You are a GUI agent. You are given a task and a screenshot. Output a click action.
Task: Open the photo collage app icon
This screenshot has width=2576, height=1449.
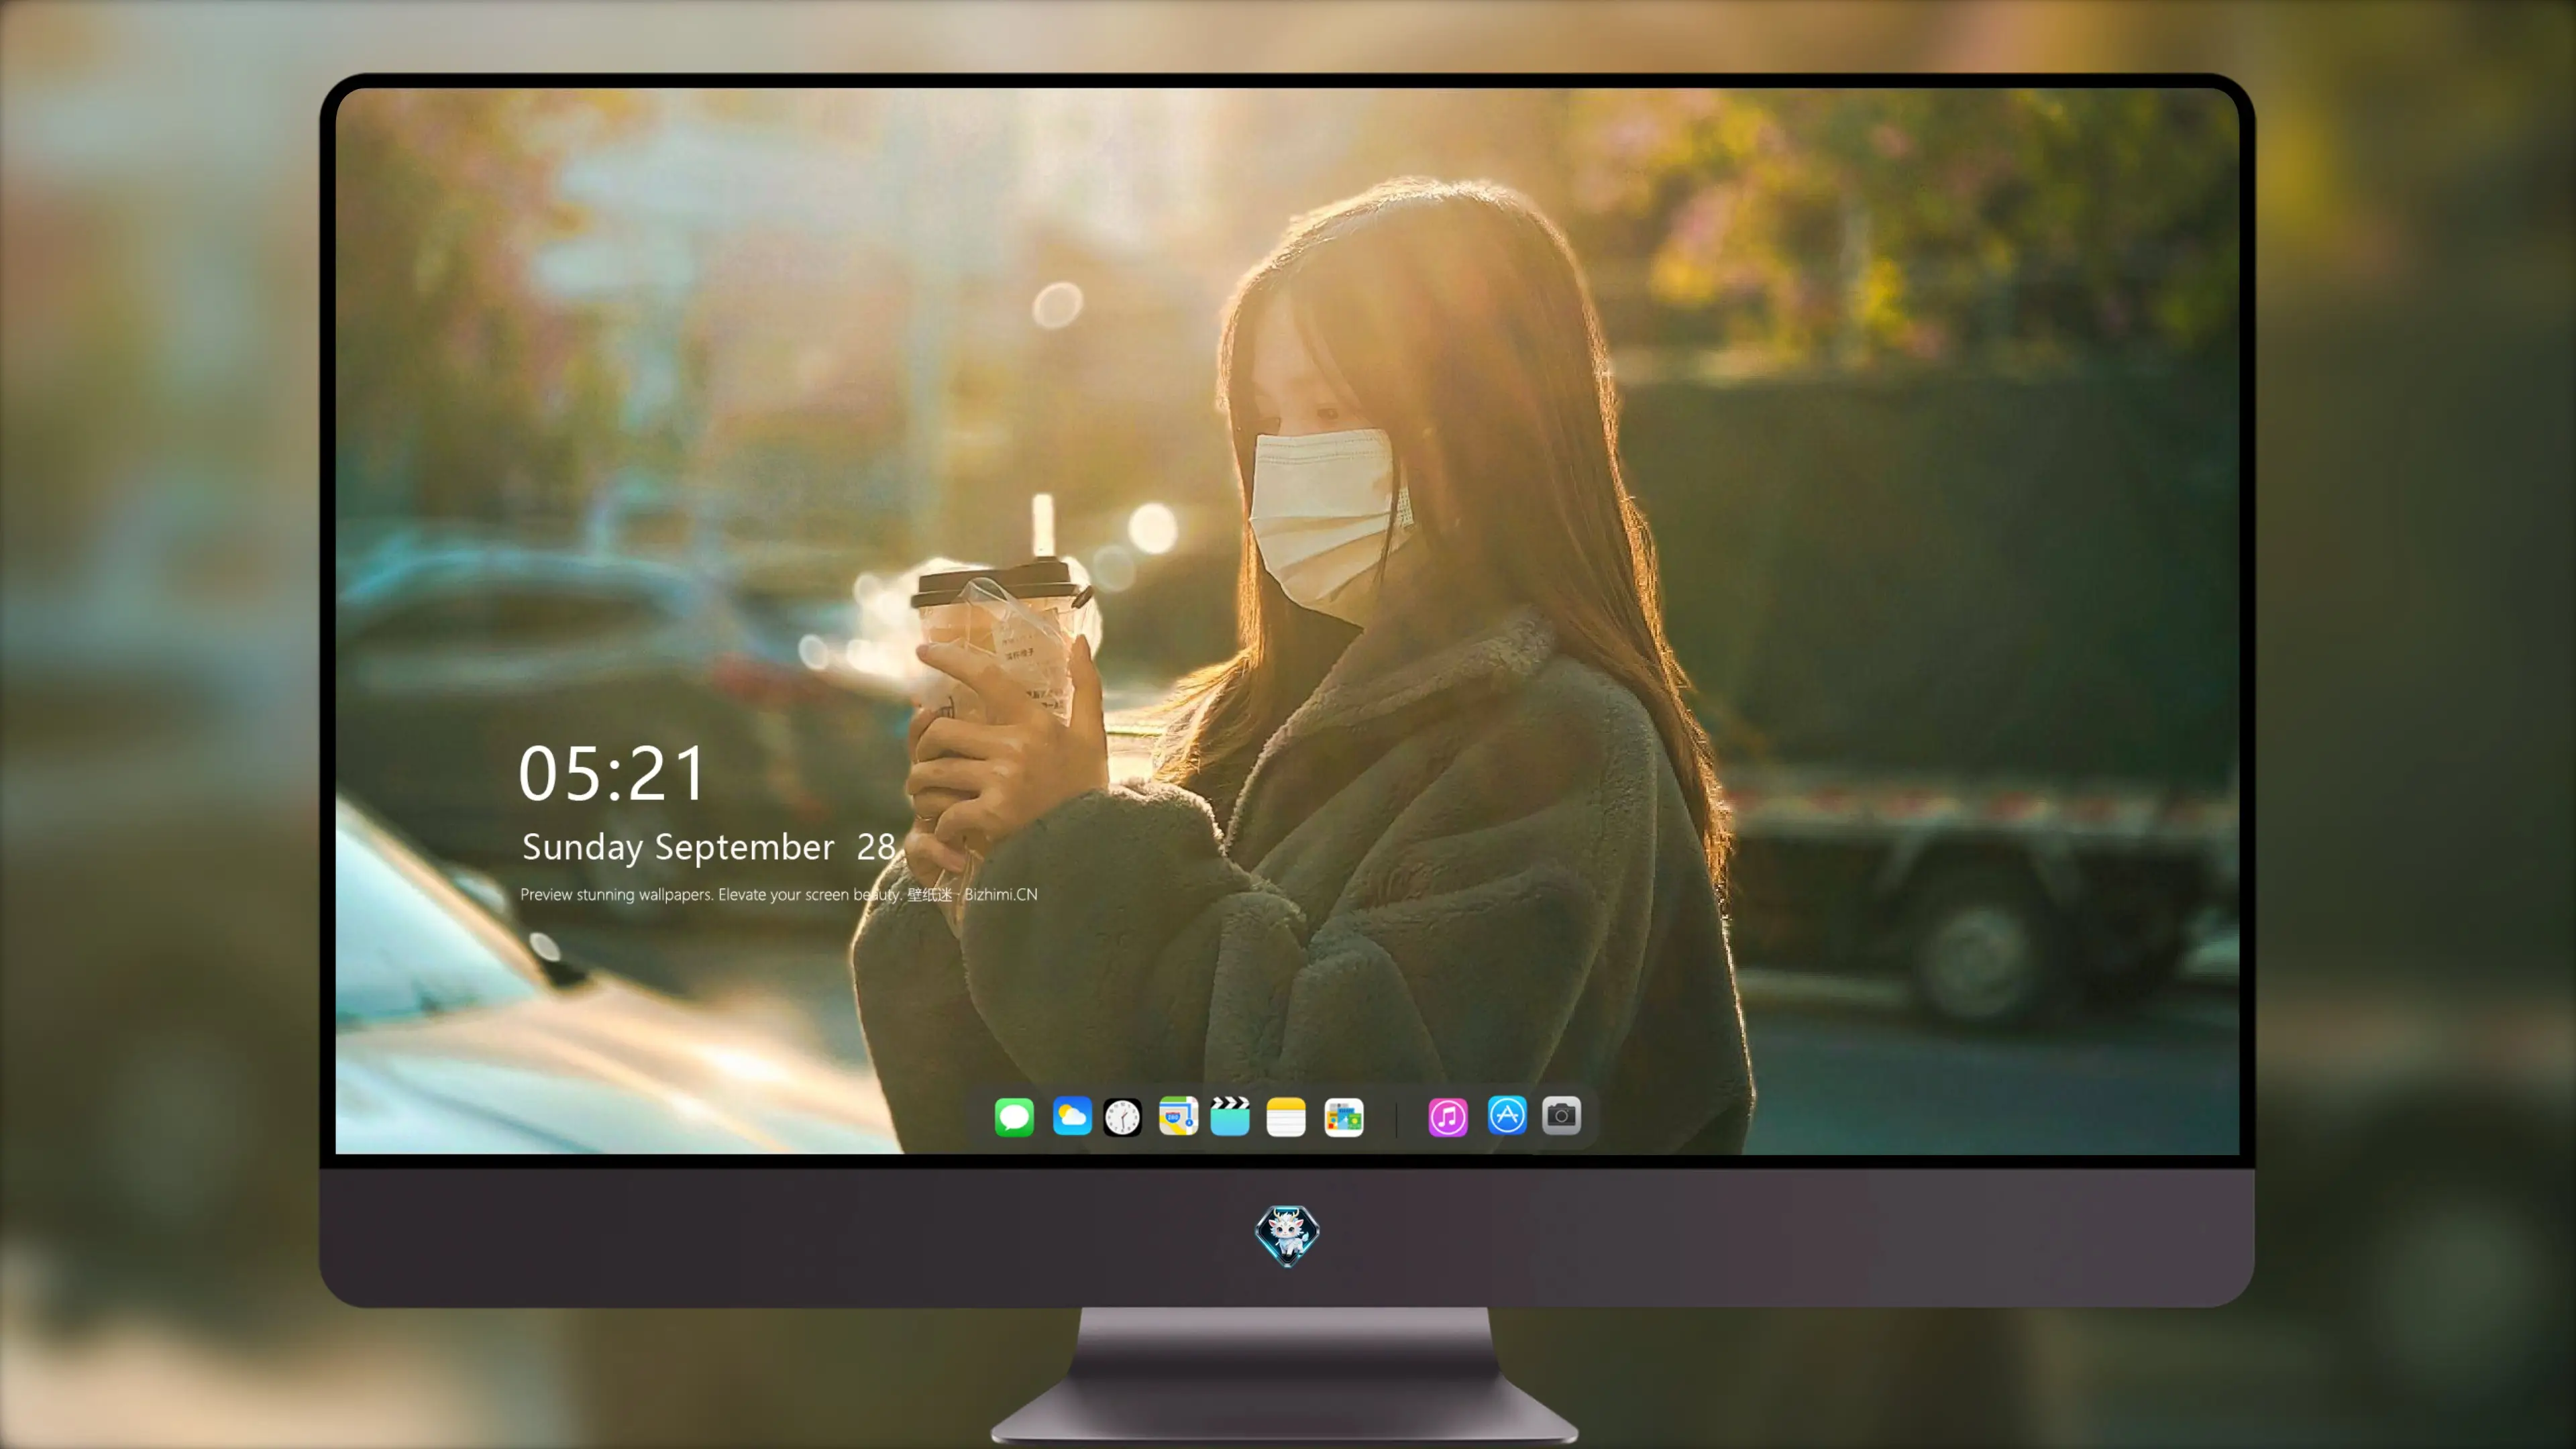point(1343,1117)
